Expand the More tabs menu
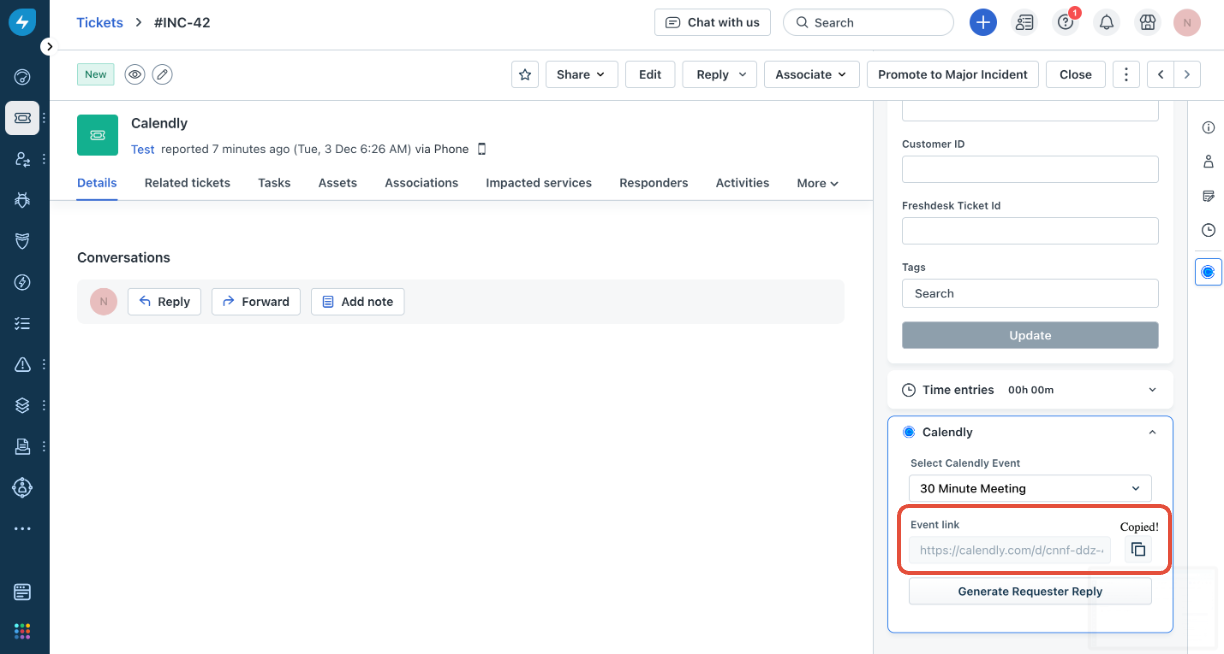The width and height of the screenshot is (1224, 654). (817, 183)
